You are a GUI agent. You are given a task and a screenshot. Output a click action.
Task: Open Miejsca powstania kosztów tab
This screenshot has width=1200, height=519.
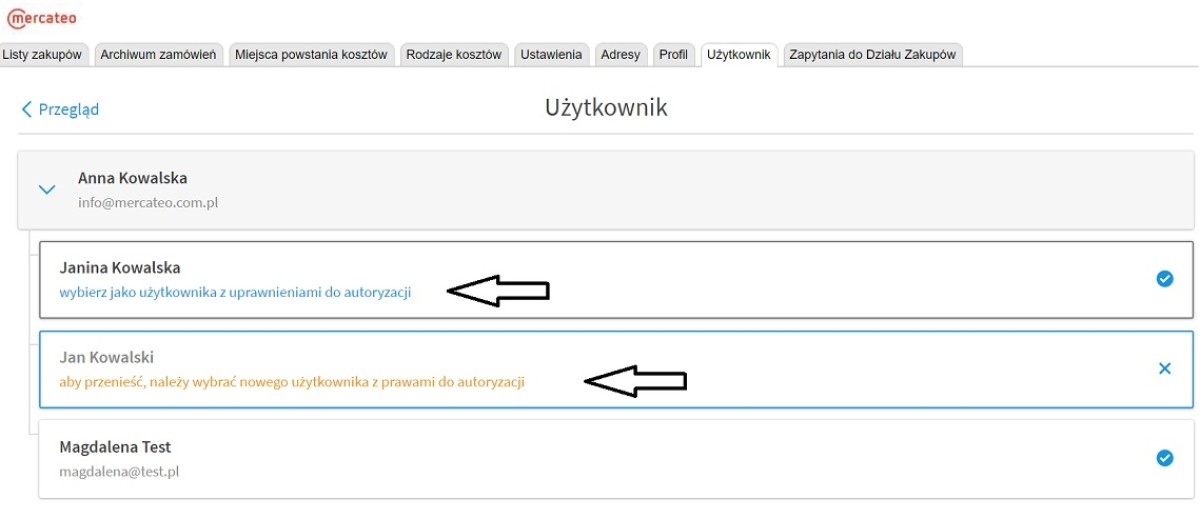pos(311,55)
